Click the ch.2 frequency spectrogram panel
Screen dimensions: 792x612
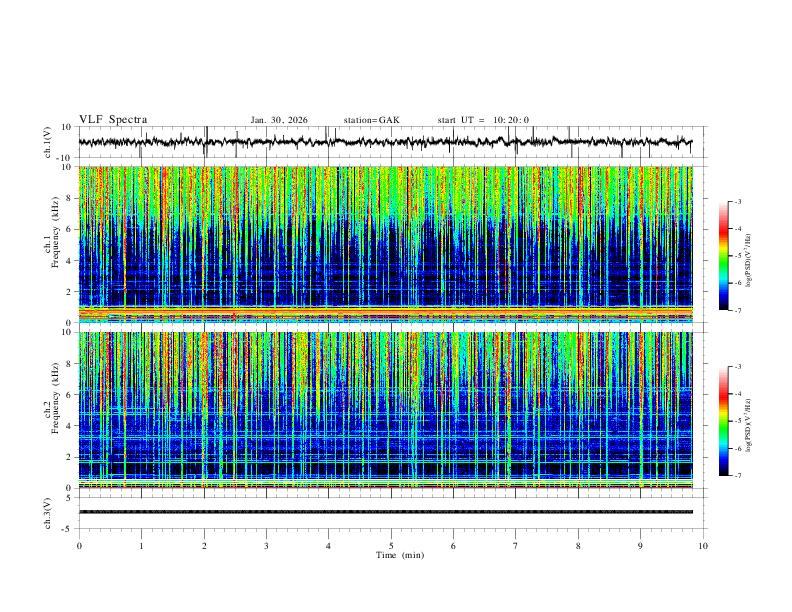tap(385, 410)
